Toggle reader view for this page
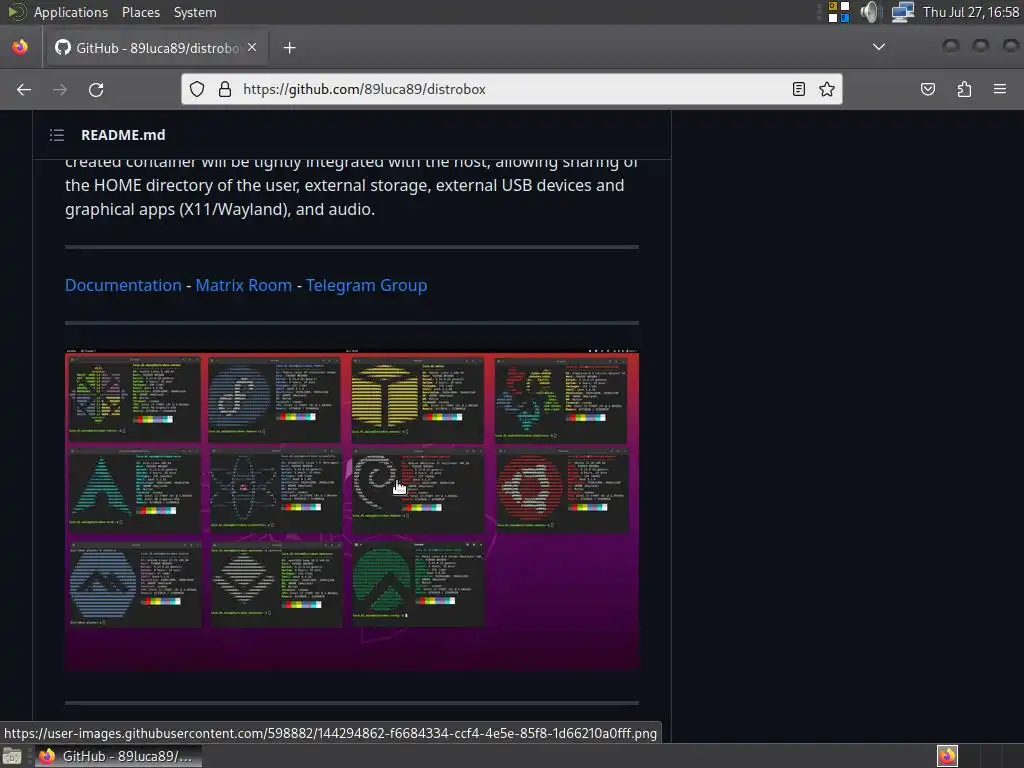 (x=798, y=89)
